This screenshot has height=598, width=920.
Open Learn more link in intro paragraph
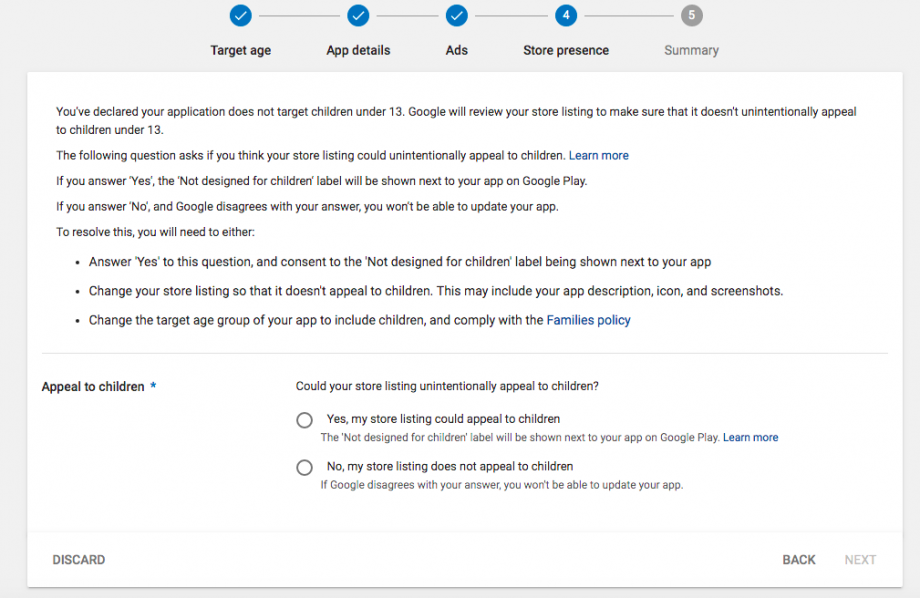click(598, 155)
